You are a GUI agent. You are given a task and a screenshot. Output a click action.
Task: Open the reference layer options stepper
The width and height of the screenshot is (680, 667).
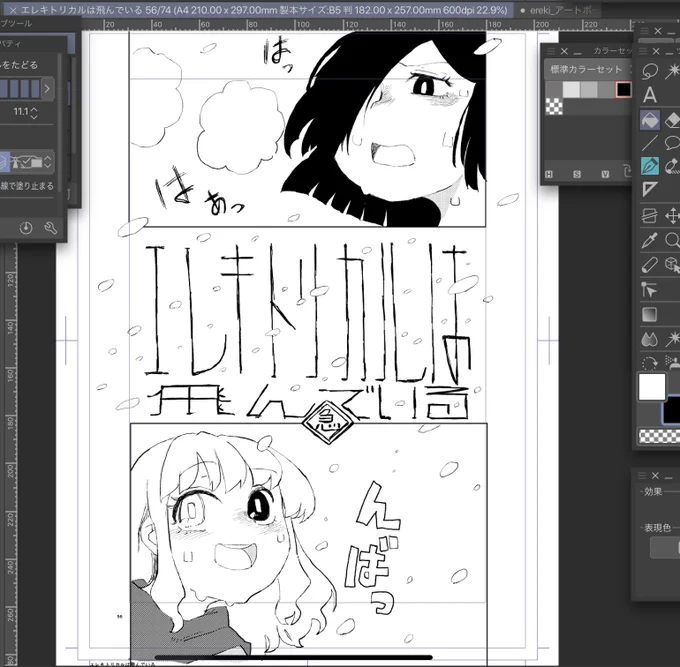click(x=48, y=162)
